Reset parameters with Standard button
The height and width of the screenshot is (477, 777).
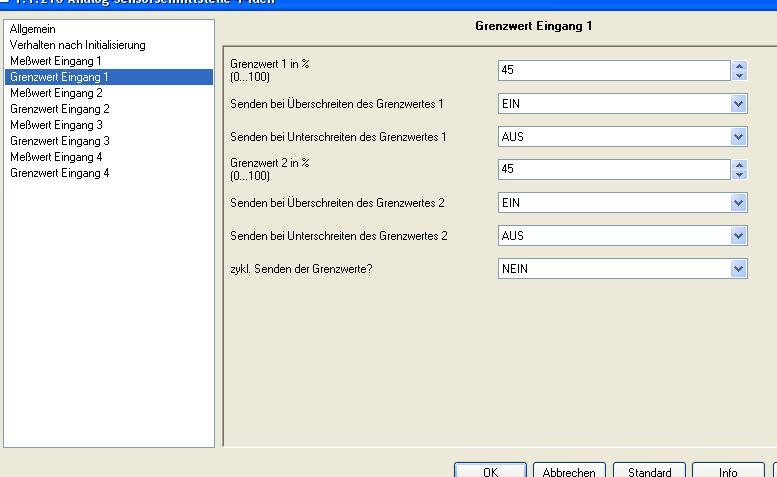coord(649,471)
